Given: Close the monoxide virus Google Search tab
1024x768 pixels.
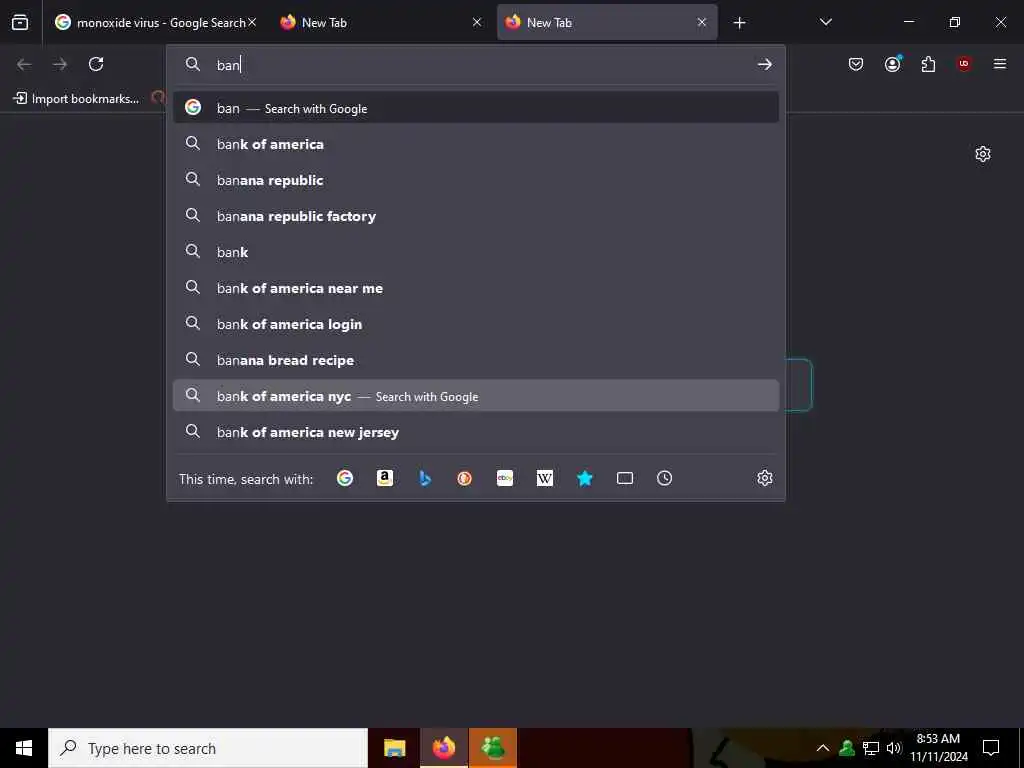Looking at the screenshot, I should tap(252, 22).
